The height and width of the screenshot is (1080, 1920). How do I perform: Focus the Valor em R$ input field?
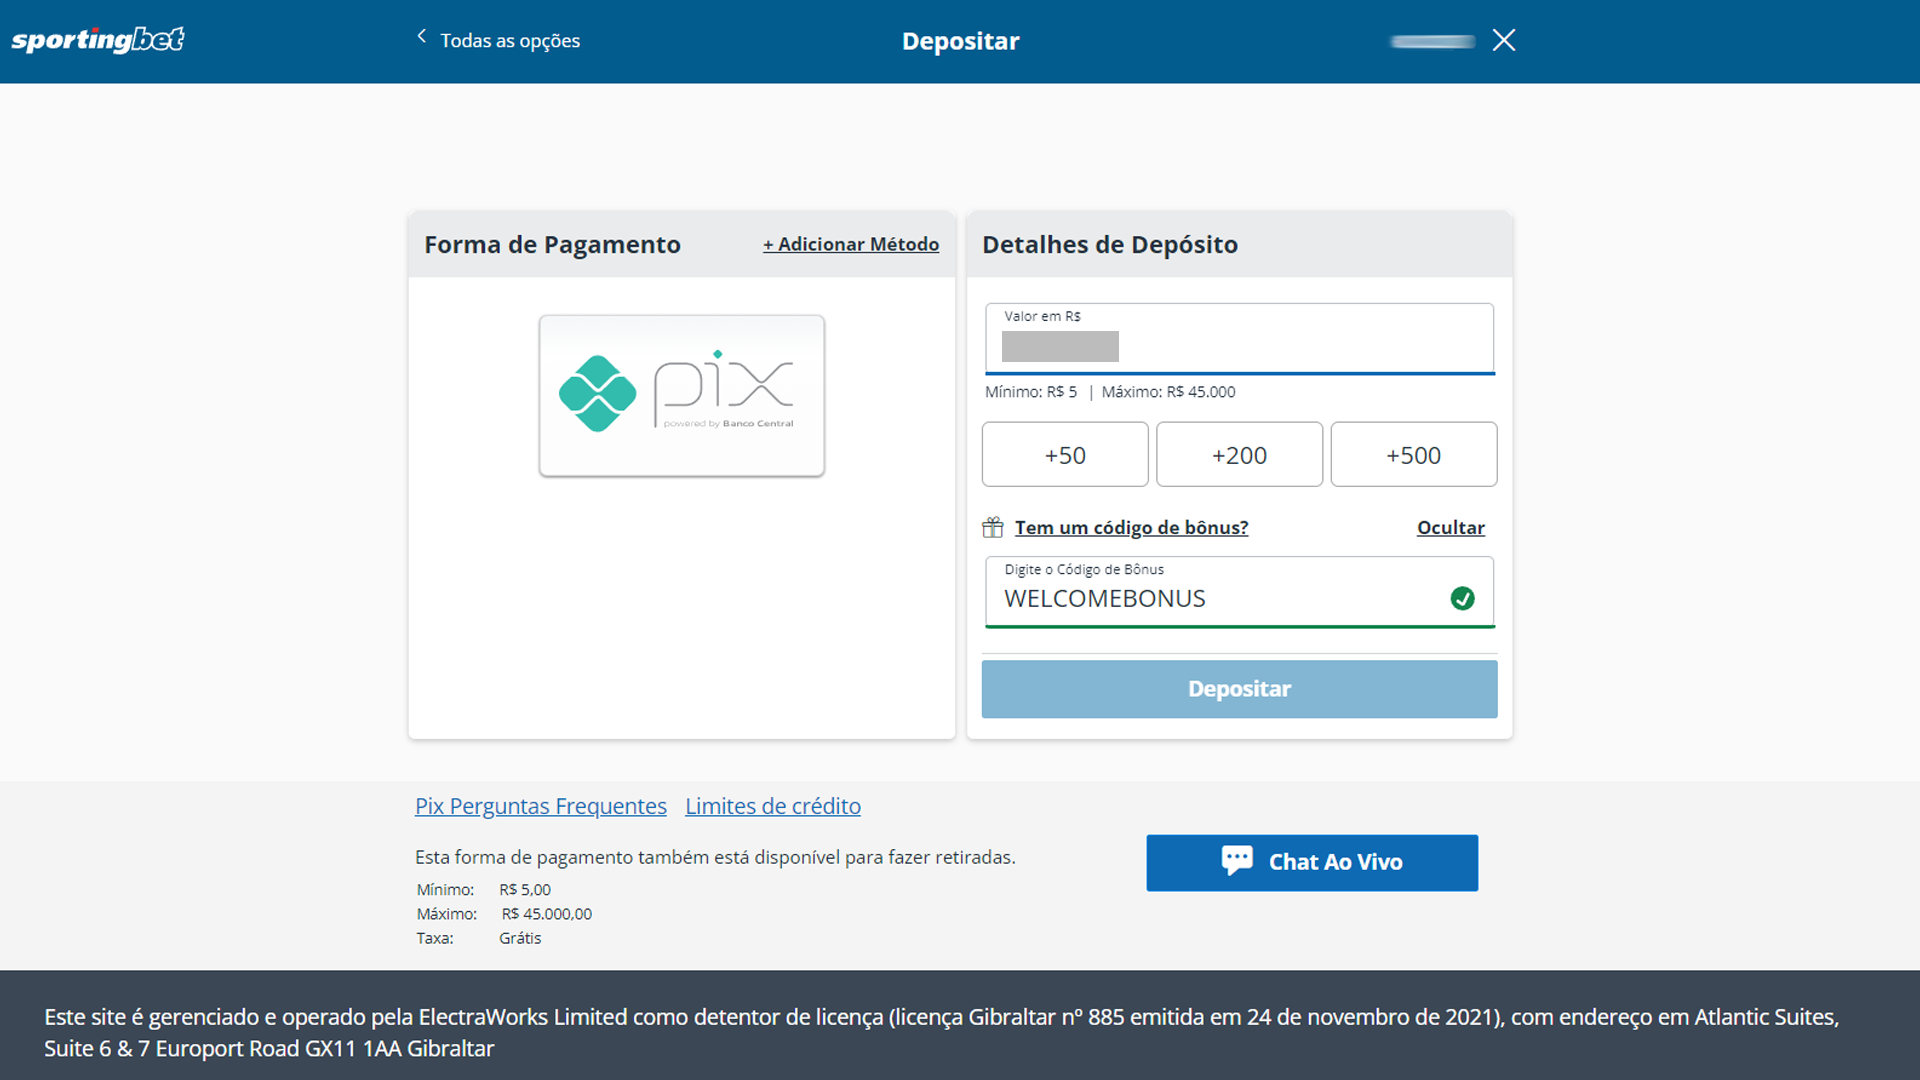pos(1240,338)
